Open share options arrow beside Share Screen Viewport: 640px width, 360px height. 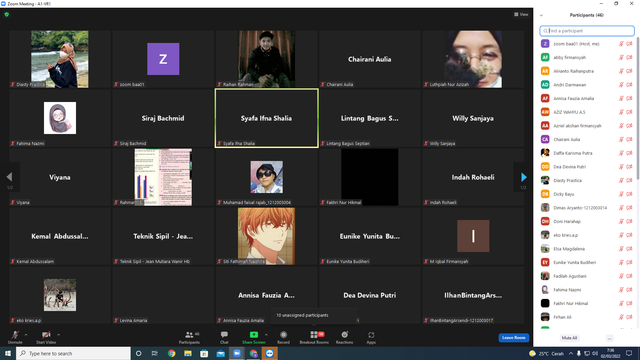click(267, 335)
